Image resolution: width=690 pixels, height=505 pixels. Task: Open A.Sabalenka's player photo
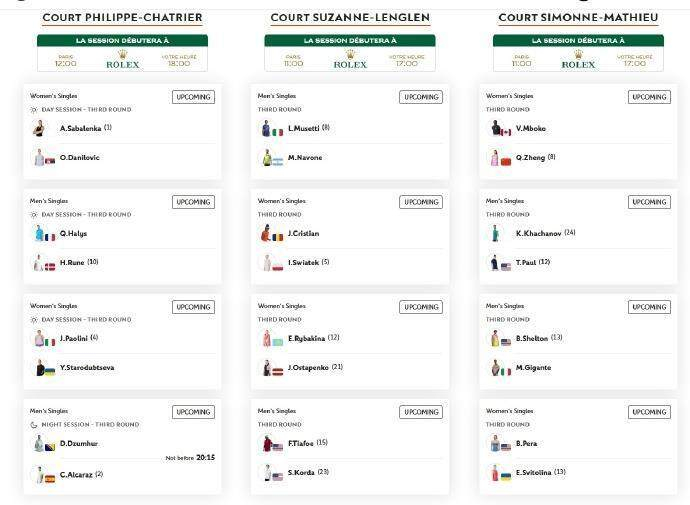point(39,129)
